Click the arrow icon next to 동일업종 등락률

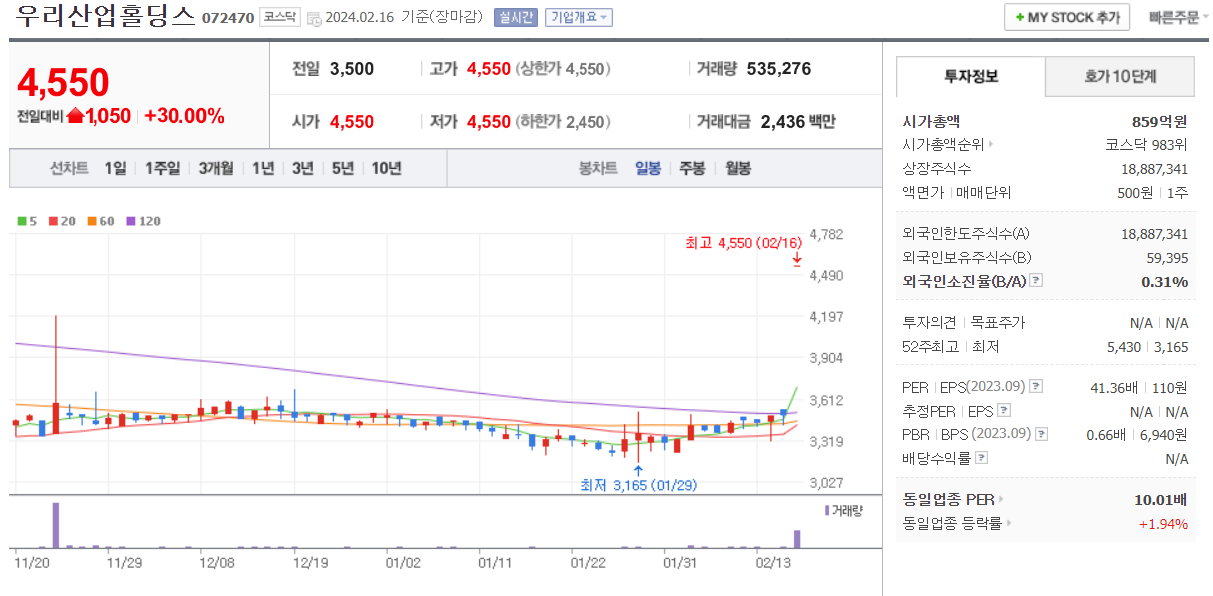pyautogui.click(x=1009, y=523)
